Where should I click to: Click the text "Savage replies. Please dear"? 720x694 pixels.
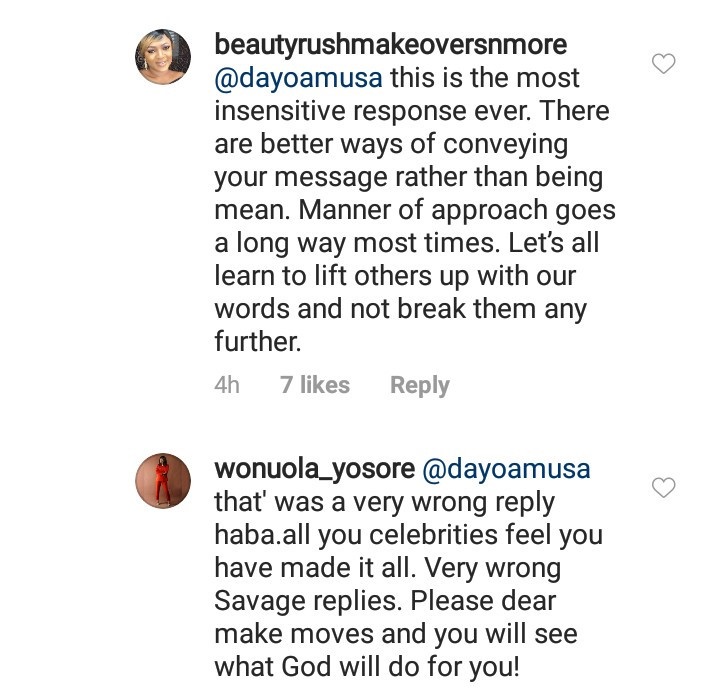(x=386, y=603)
